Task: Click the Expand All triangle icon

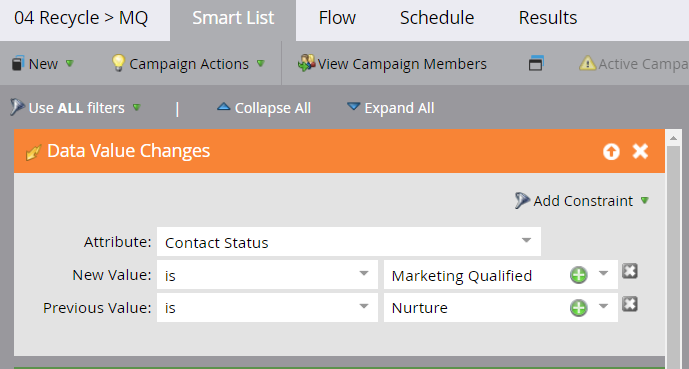Action: point(353,106)
